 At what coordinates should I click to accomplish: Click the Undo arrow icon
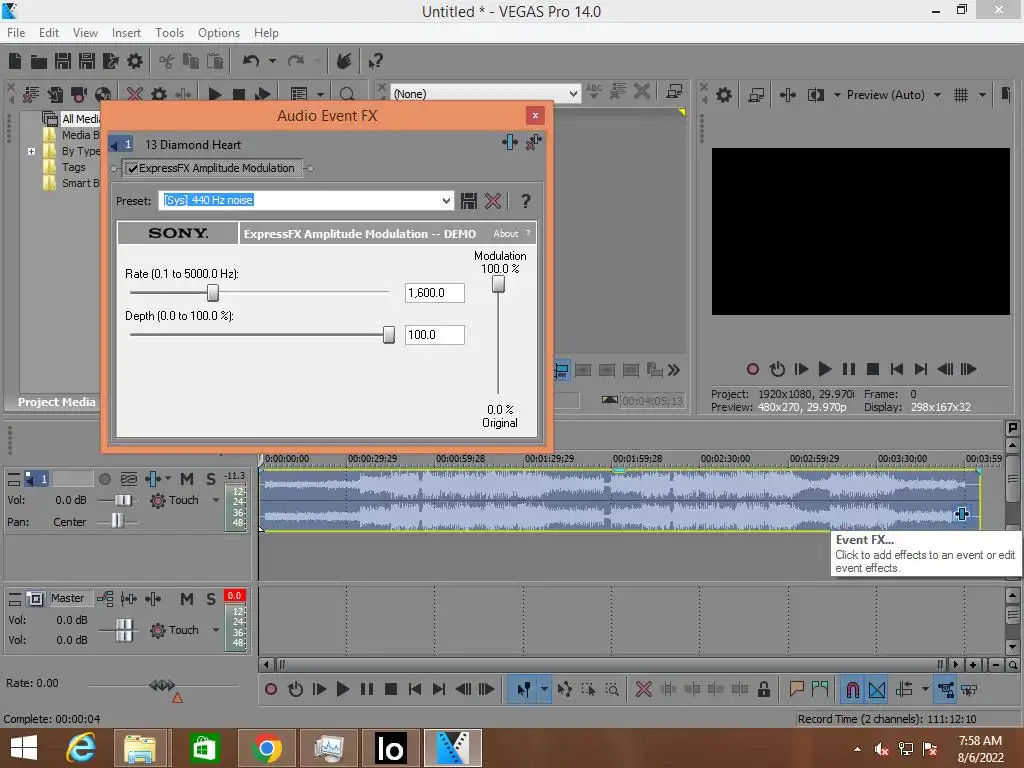[x=251, y=61]
